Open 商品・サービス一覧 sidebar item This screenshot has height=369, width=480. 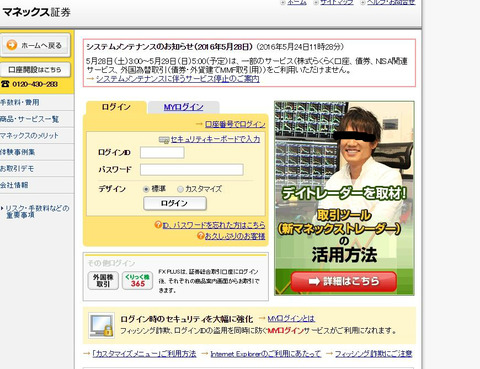(29, 119)
